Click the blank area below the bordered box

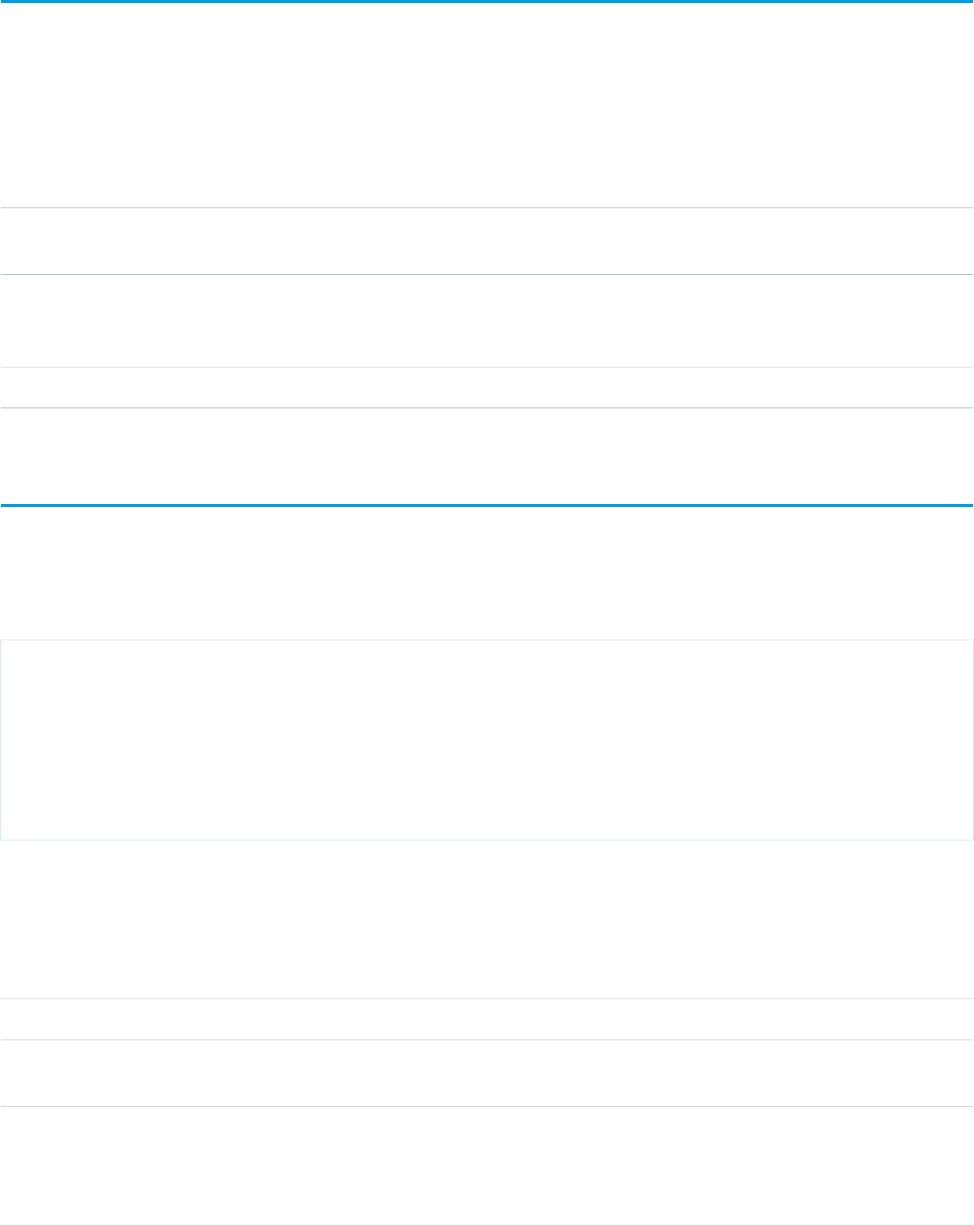[x=487, y=918]
